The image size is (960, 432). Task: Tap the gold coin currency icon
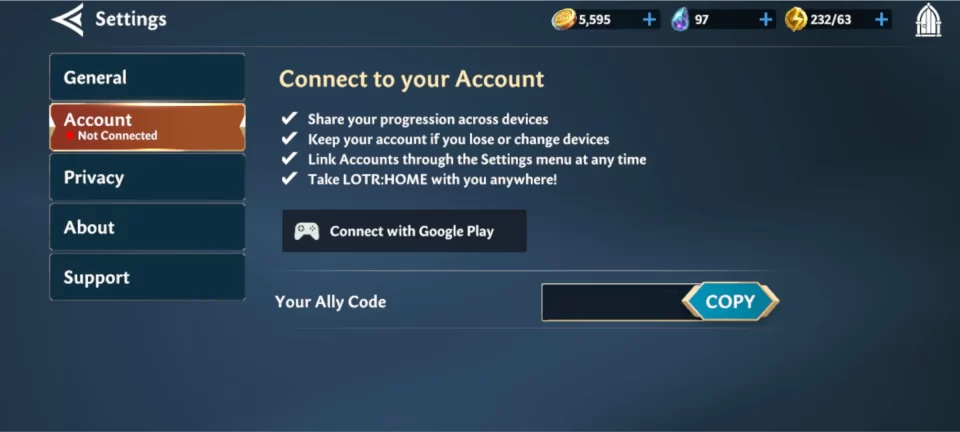563,20
